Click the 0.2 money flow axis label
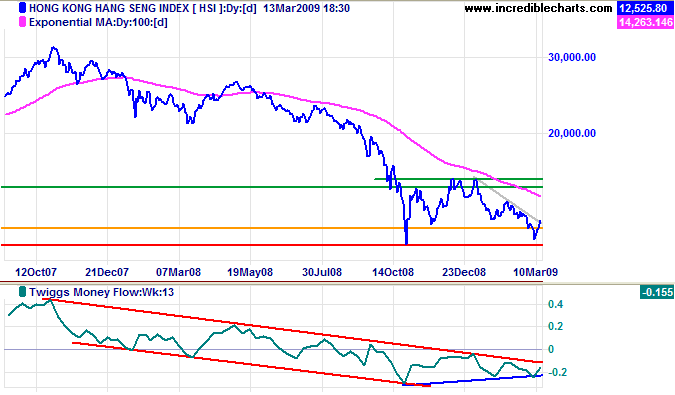Viewport: 675px width, 395px height. (x=555, y=327)
